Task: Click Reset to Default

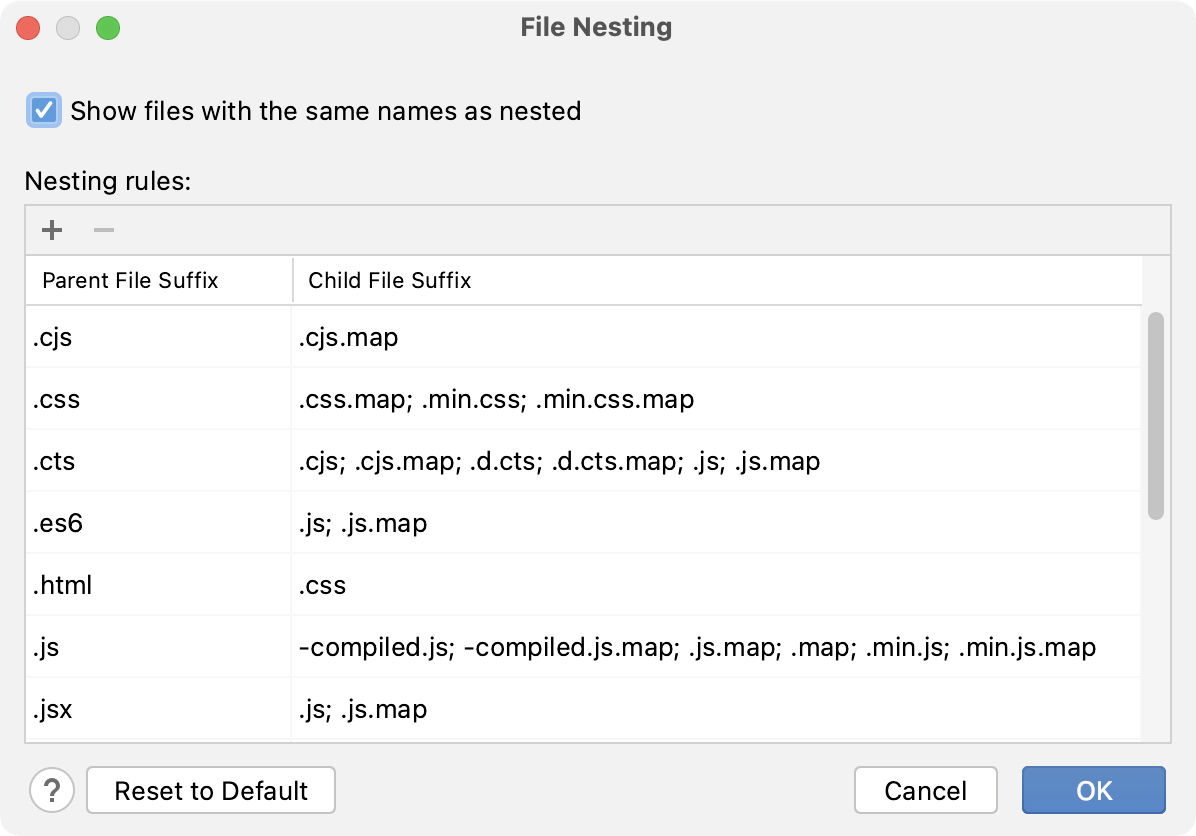Action: [210, 790]
